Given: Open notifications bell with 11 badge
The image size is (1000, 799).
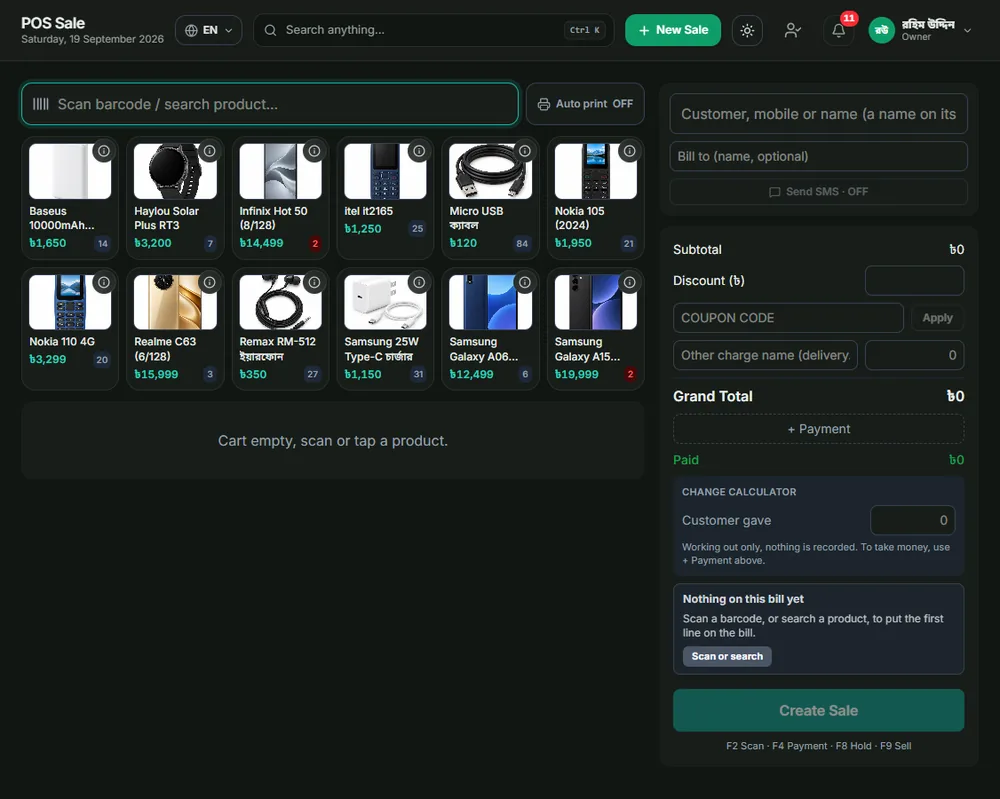Looking at the screenshot, I should 839,30.
